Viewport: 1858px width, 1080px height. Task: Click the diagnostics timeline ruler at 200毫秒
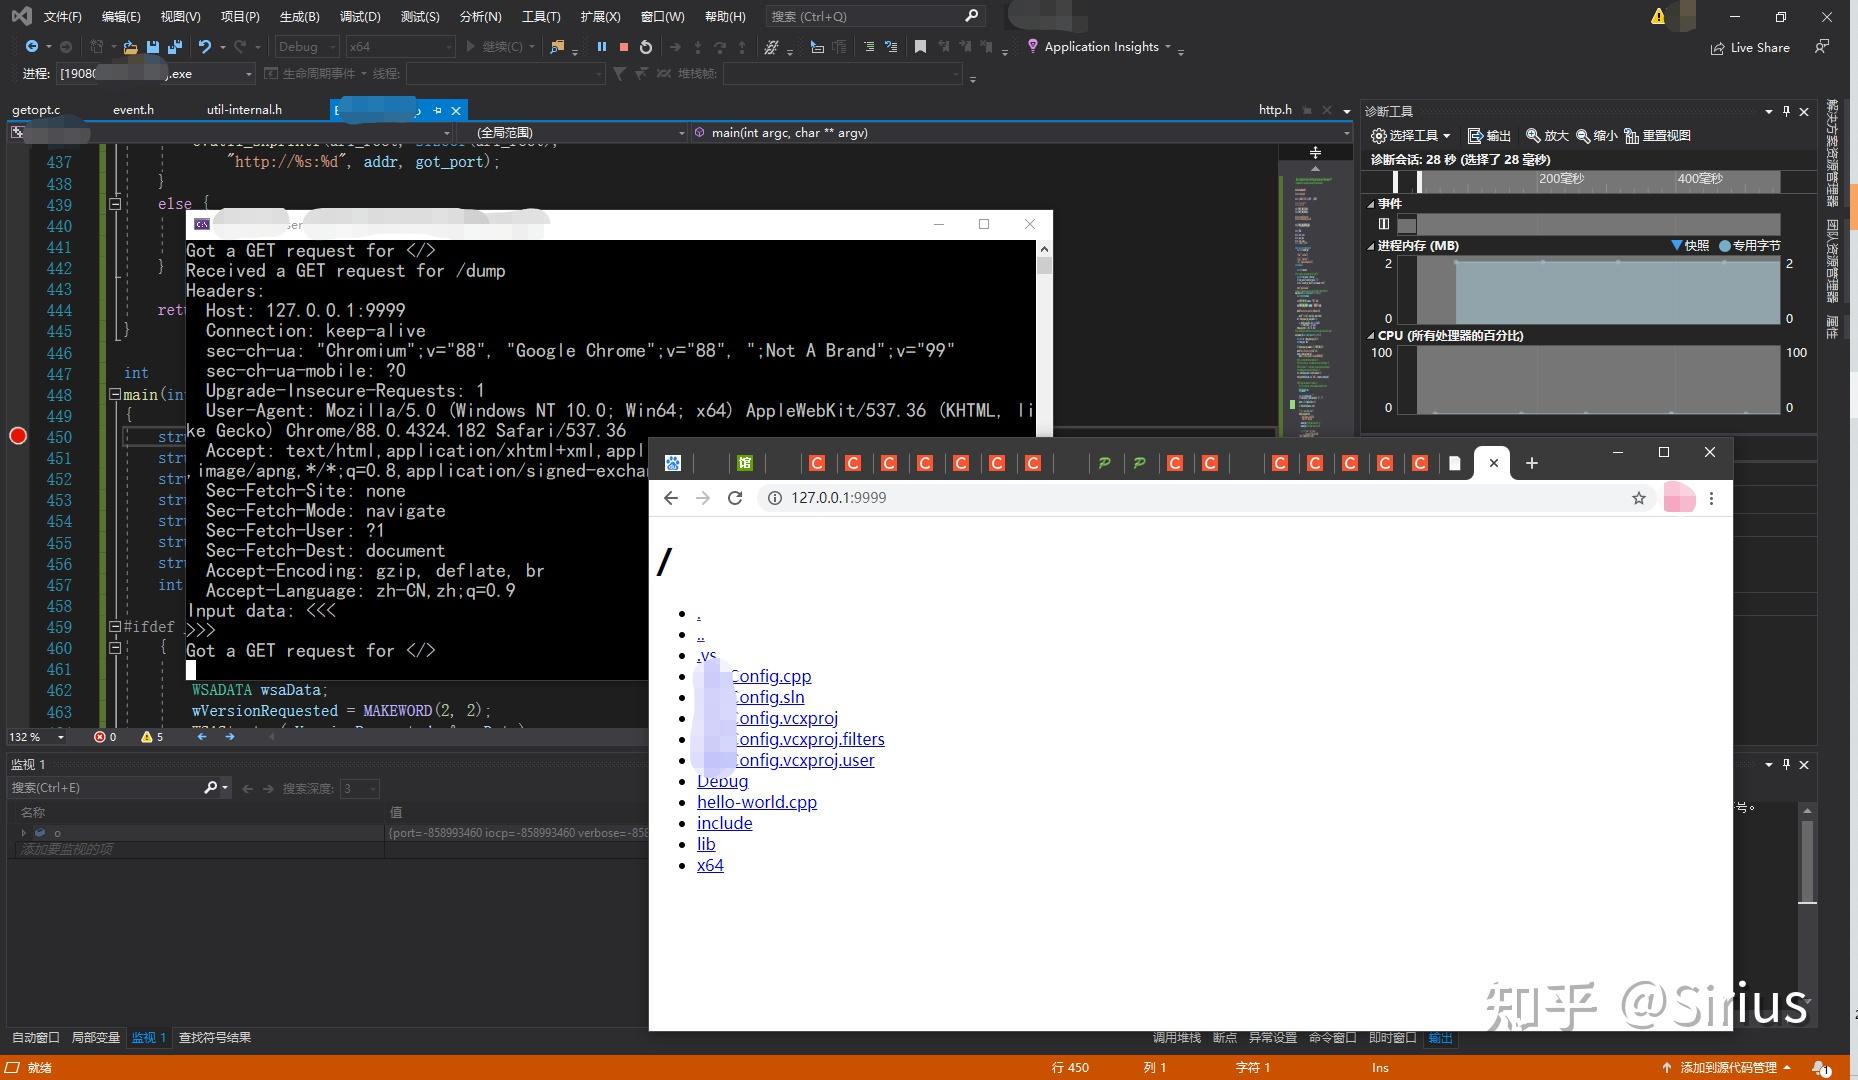coord(1561,179)
